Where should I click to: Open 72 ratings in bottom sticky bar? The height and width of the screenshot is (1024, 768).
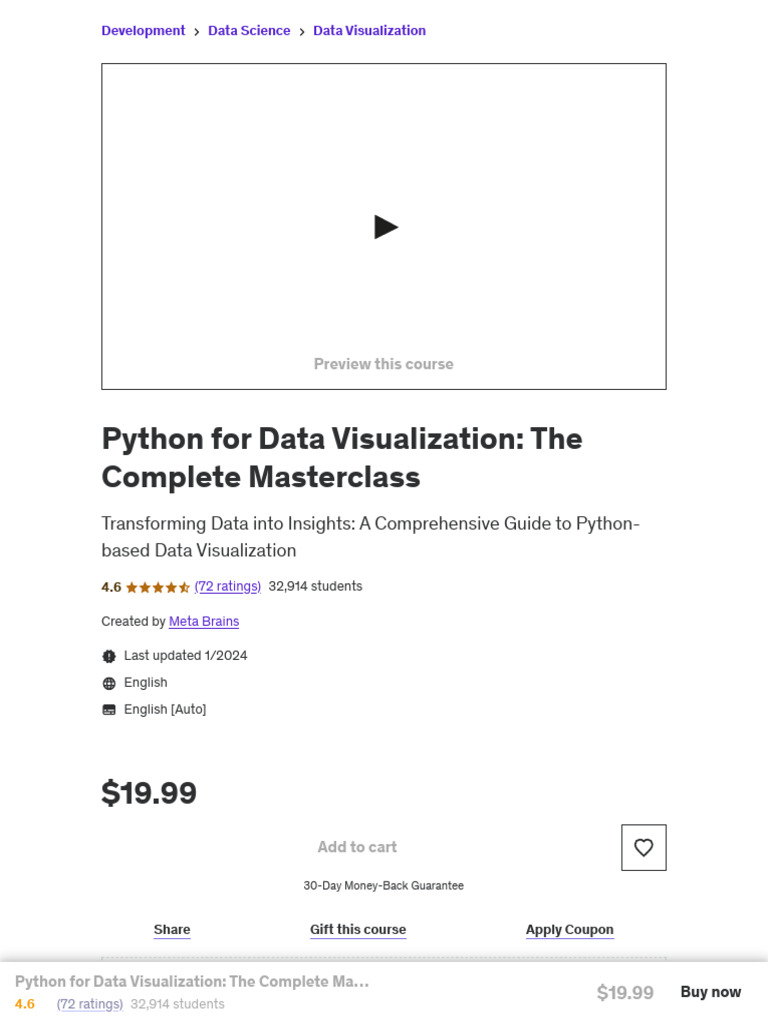coord(90,1004)
